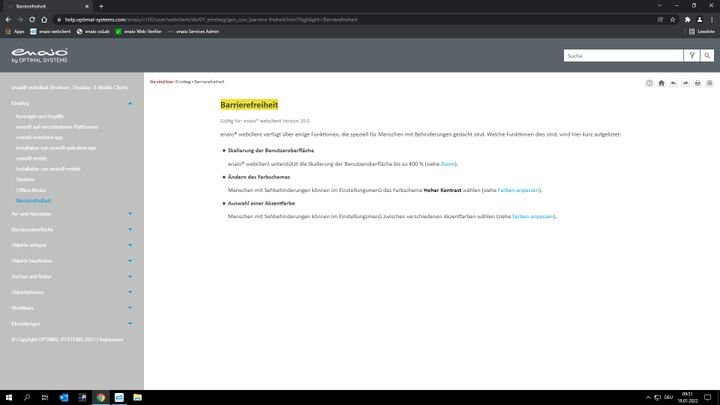Click the home icon in the page toolbar

661,83
